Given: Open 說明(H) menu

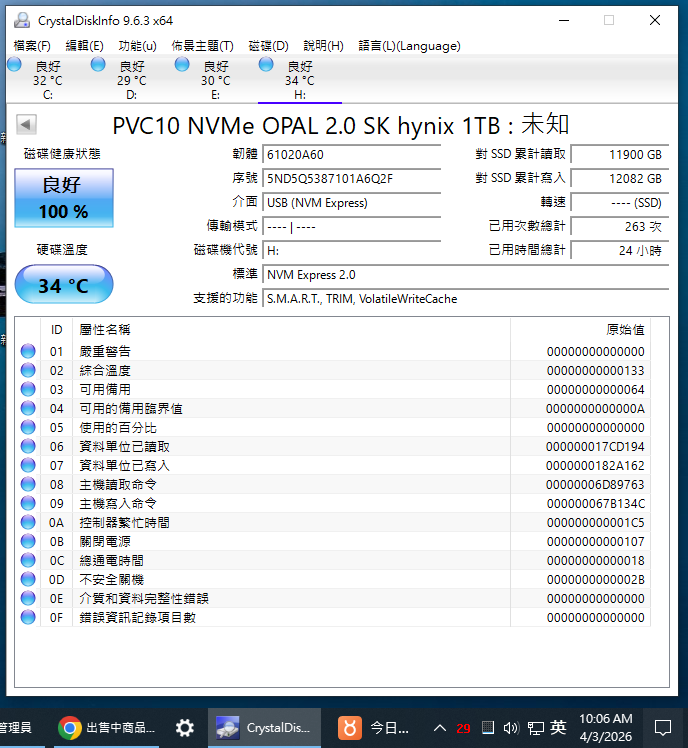Looking at the screenshot, I should (323, 46).
